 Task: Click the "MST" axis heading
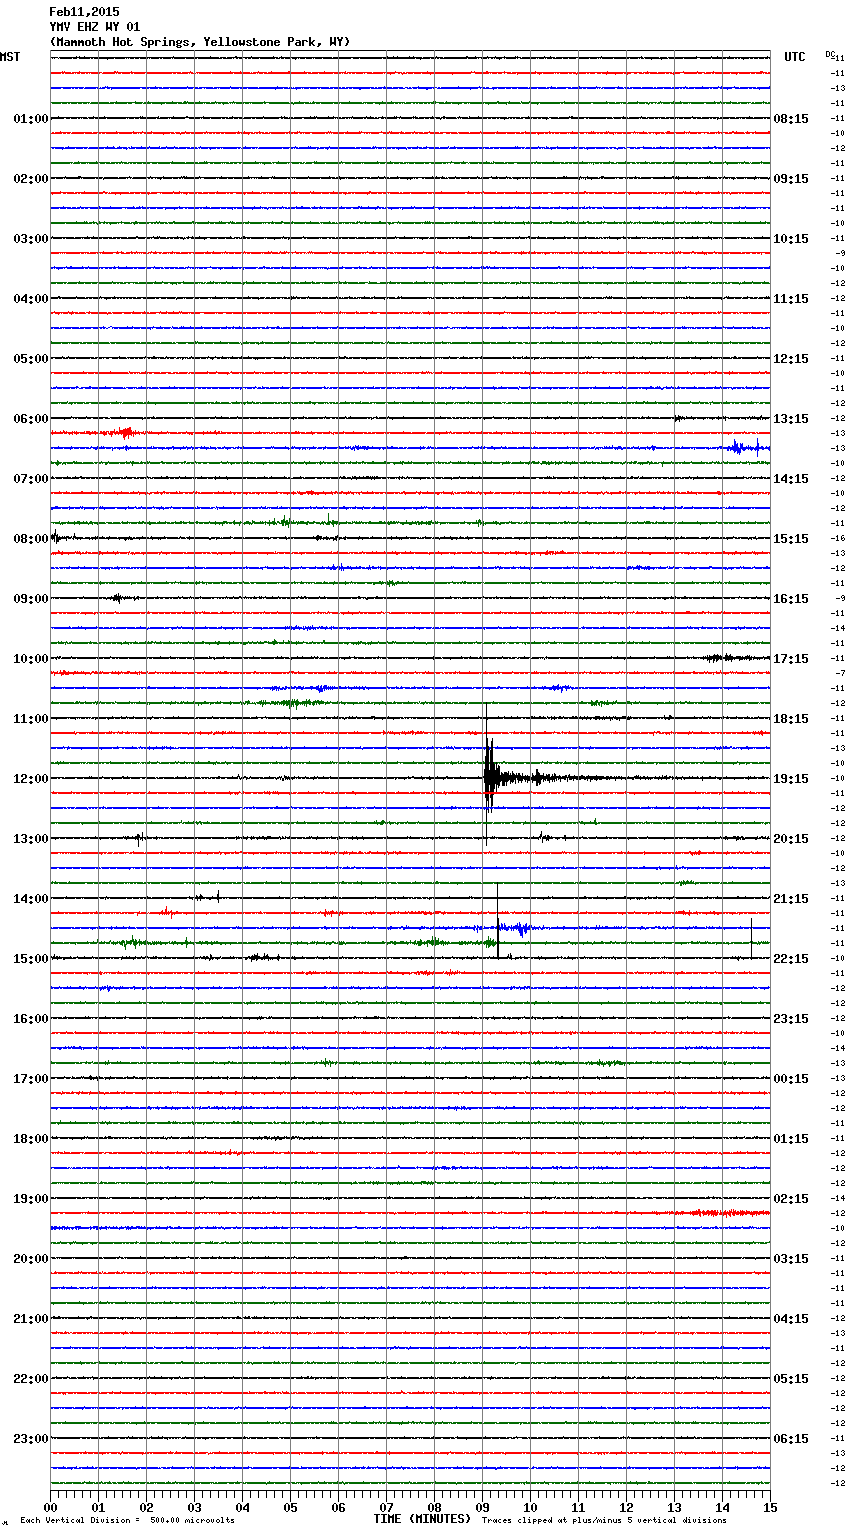10,57
